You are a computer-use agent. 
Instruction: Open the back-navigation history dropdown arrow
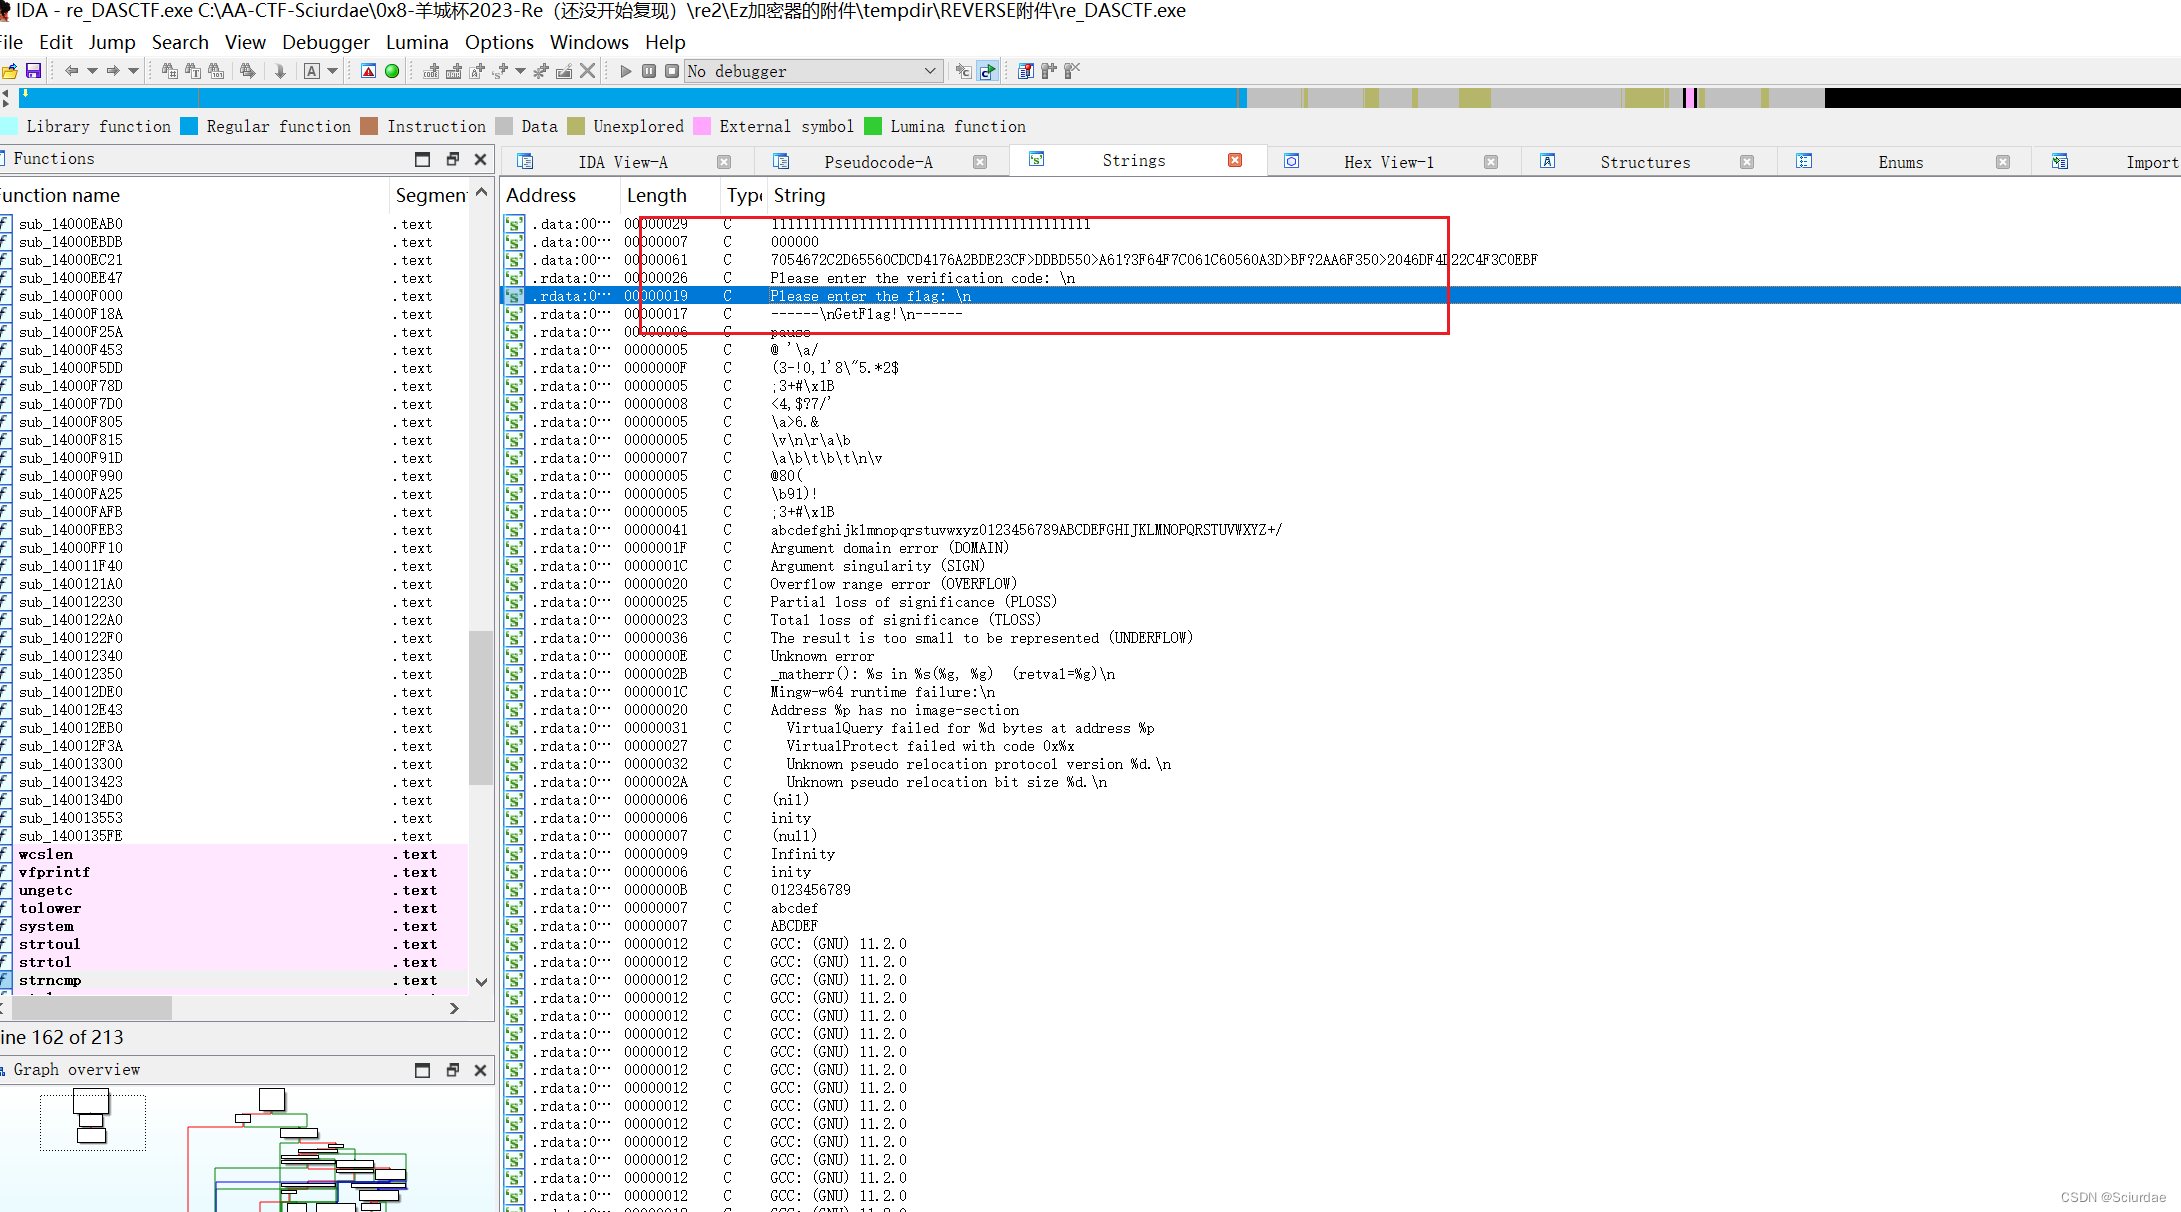click(x=92, y=71)
